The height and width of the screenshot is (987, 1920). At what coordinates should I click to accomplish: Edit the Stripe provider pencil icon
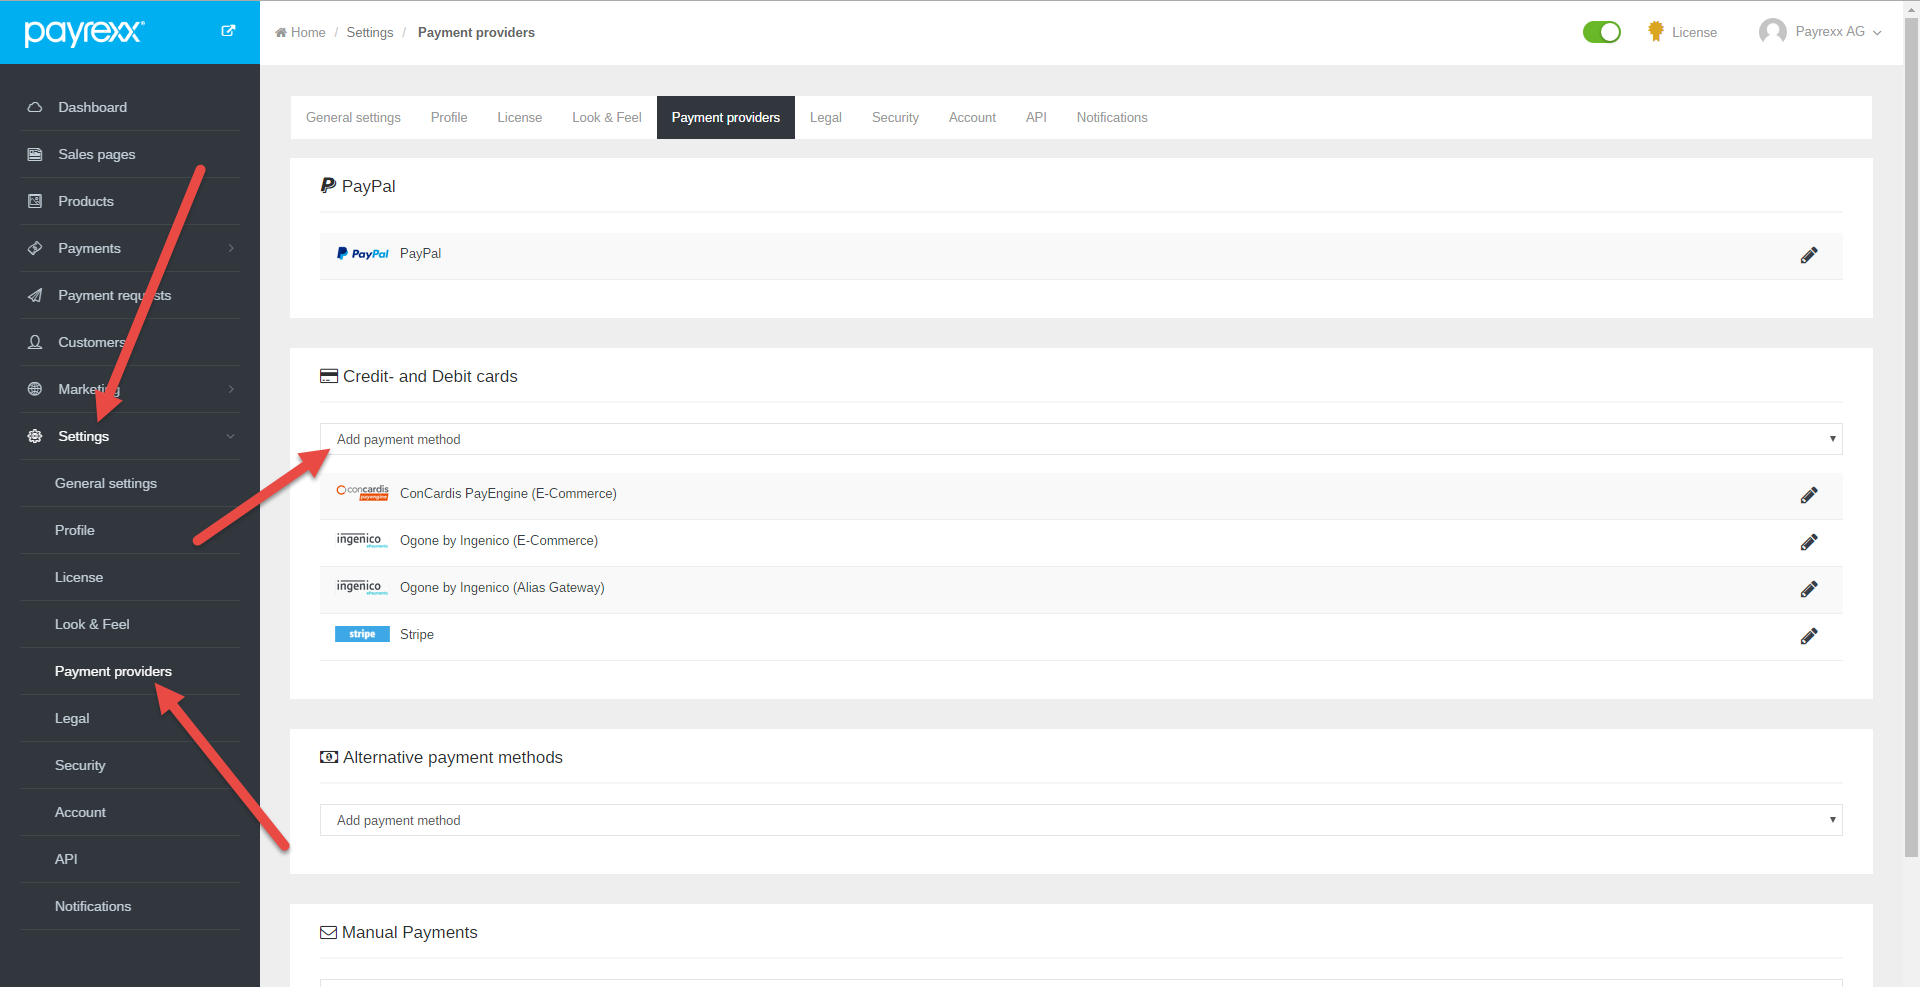coord(1809,636)
